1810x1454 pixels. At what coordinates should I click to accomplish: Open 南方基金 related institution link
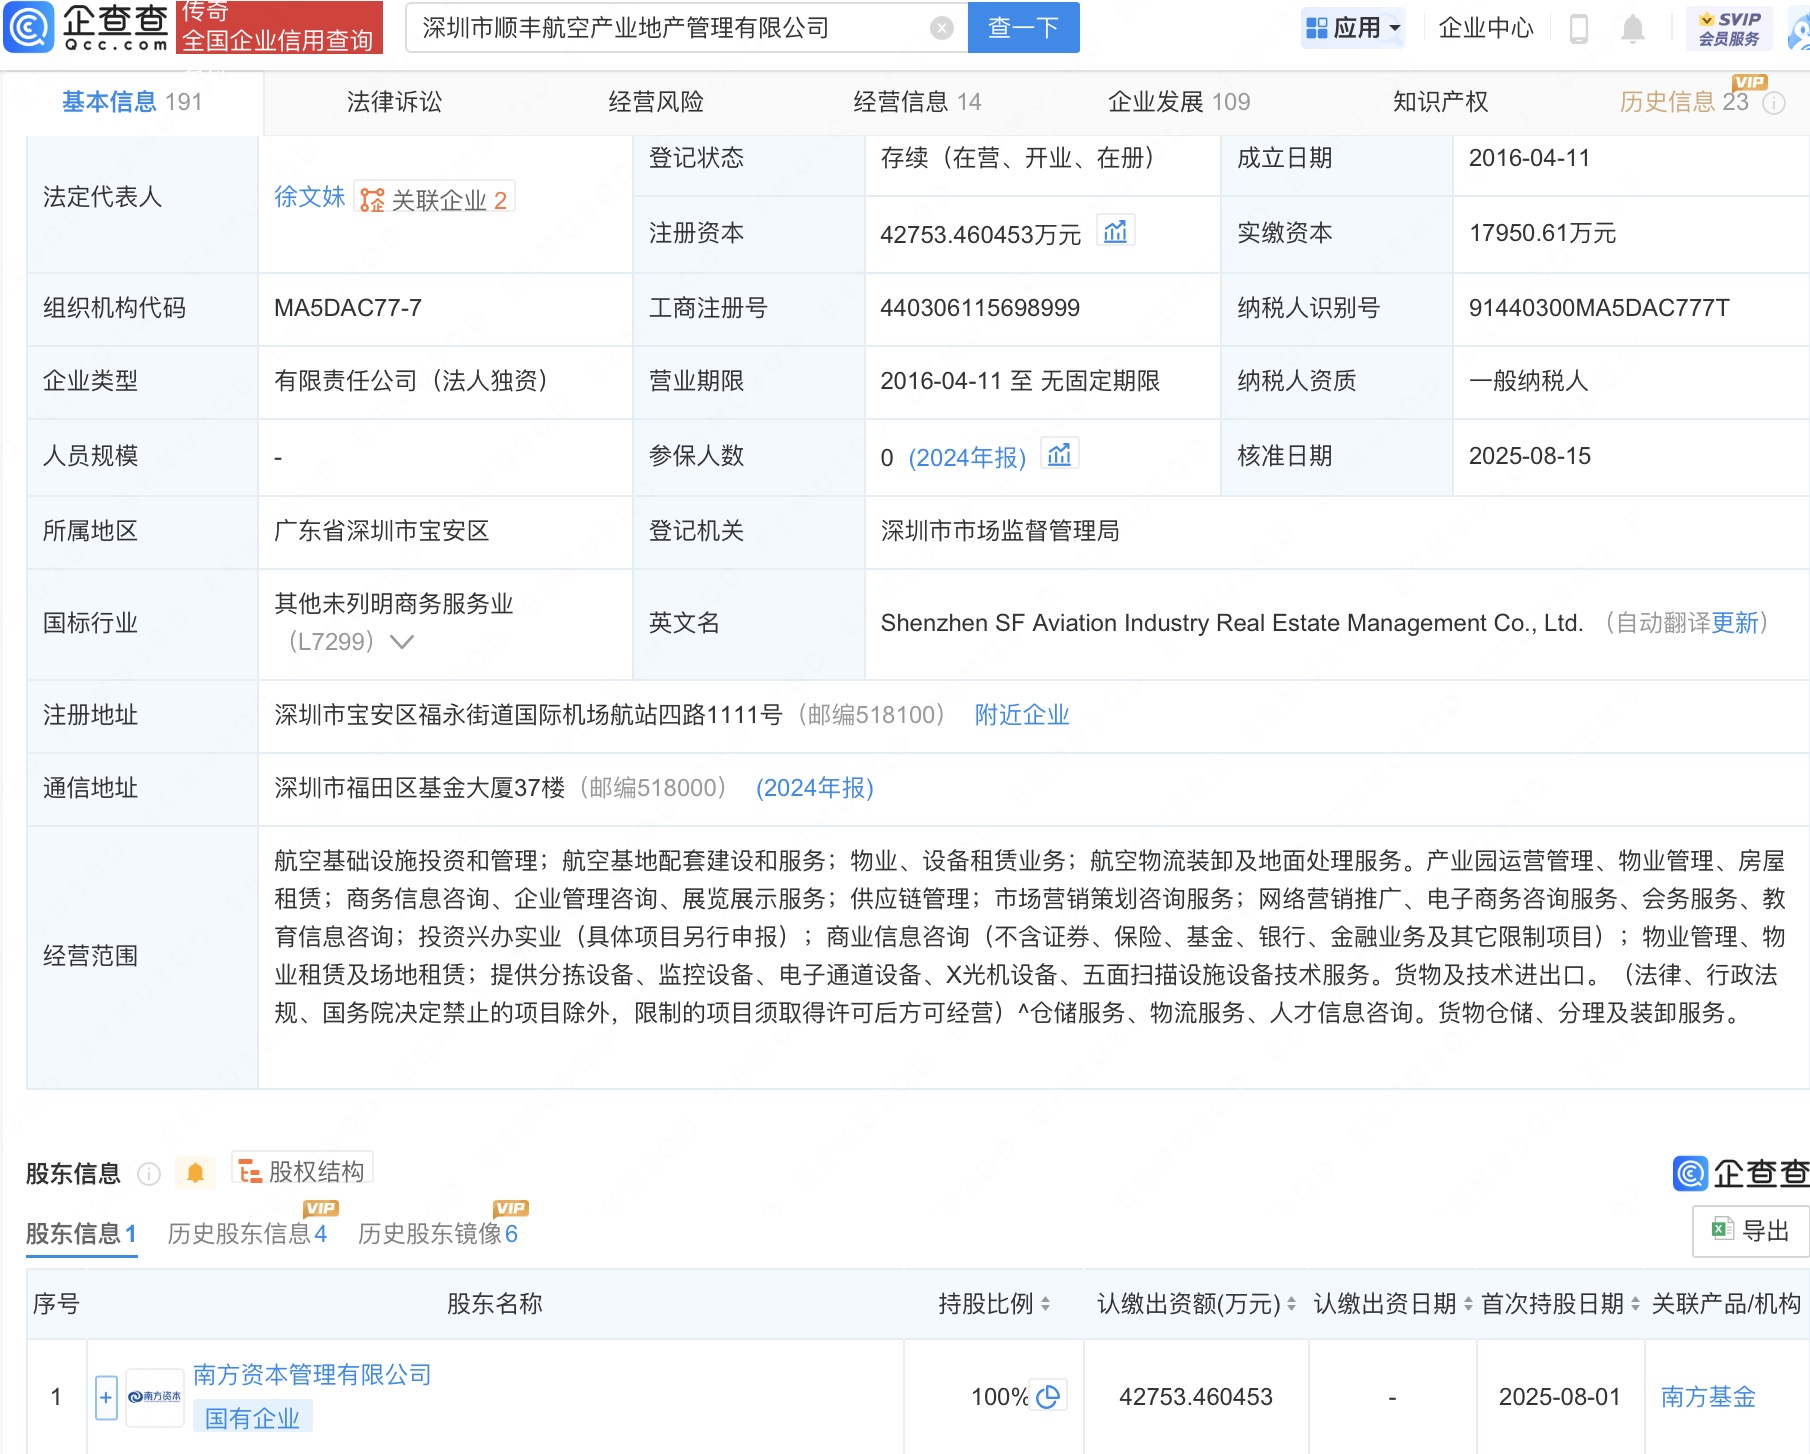tap(1708, 1397)
